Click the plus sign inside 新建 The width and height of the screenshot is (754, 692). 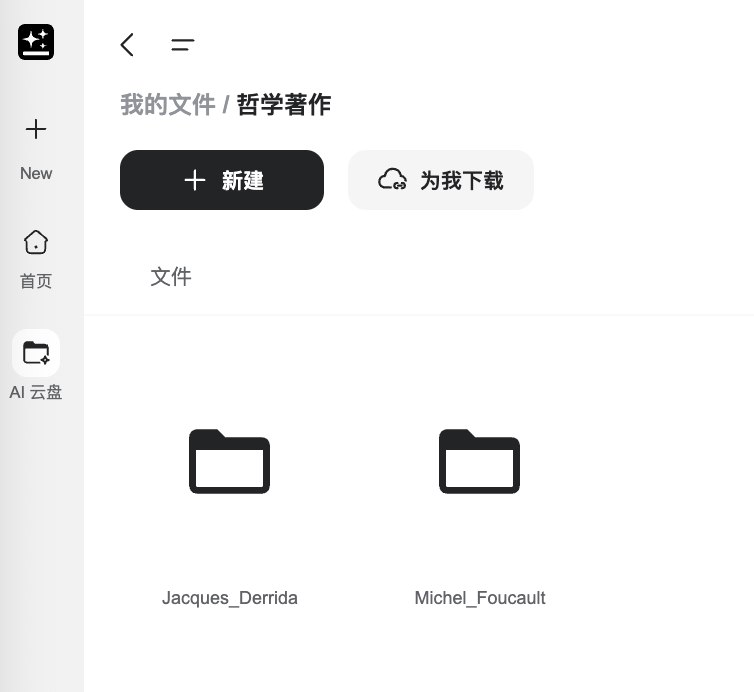[195, 180]
